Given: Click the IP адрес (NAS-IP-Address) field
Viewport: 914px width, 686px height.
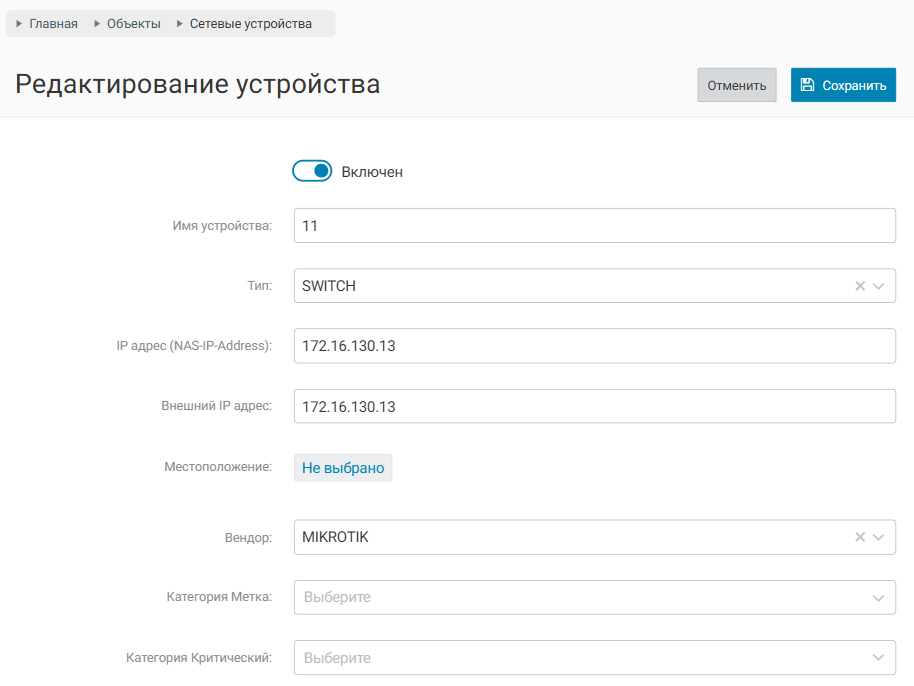Looking at the screenshot, I should coord(594,346).
